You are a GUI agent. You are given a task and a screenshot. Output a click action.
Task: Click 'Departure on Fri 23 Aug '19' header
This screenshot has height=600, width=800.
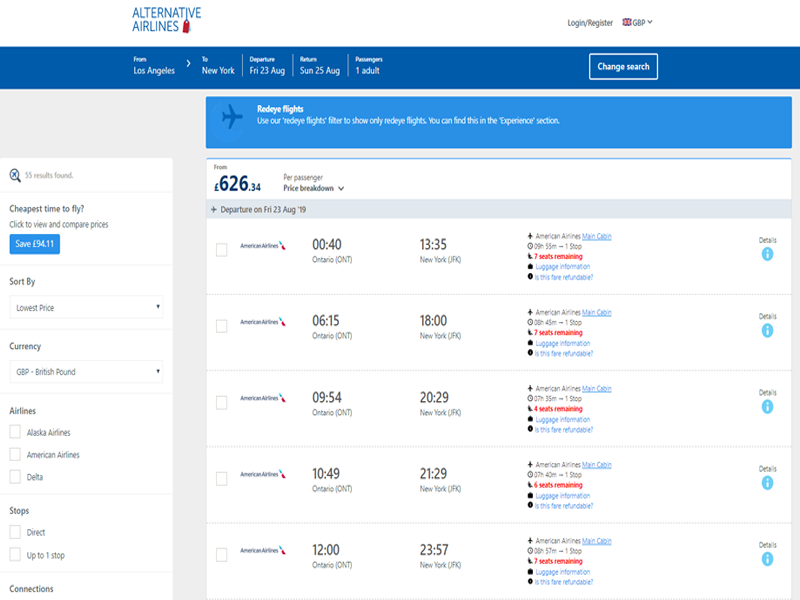[x=263, y=210]
